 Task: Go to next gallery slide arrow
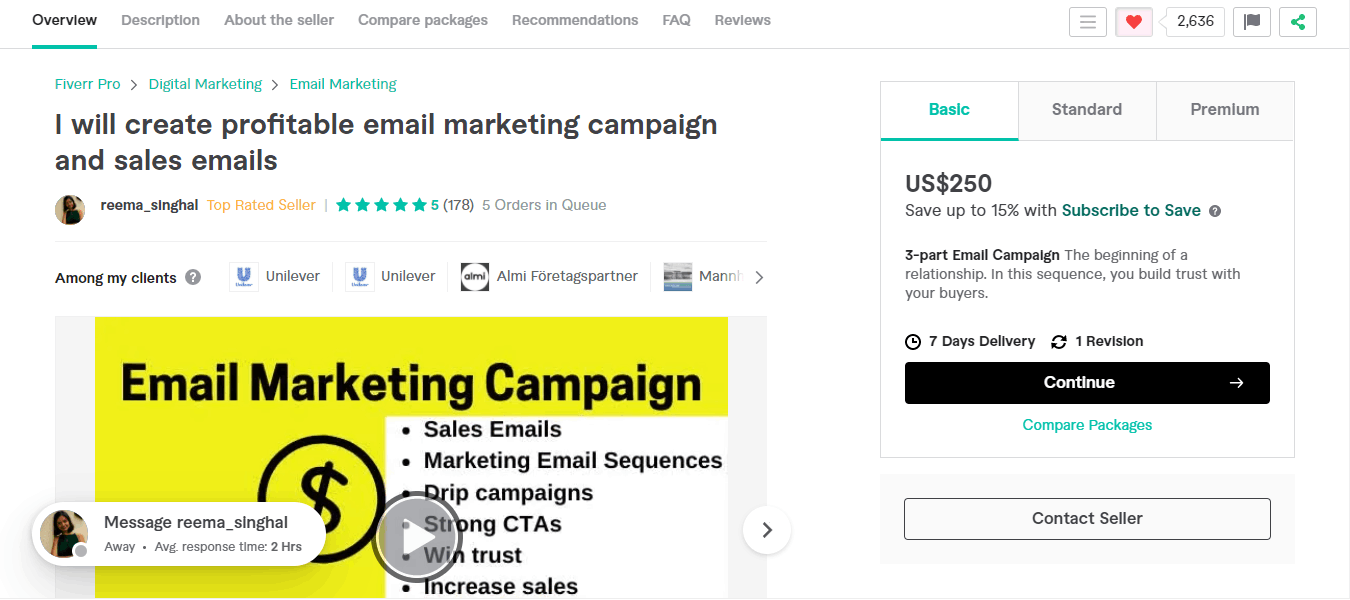[767, 530]
